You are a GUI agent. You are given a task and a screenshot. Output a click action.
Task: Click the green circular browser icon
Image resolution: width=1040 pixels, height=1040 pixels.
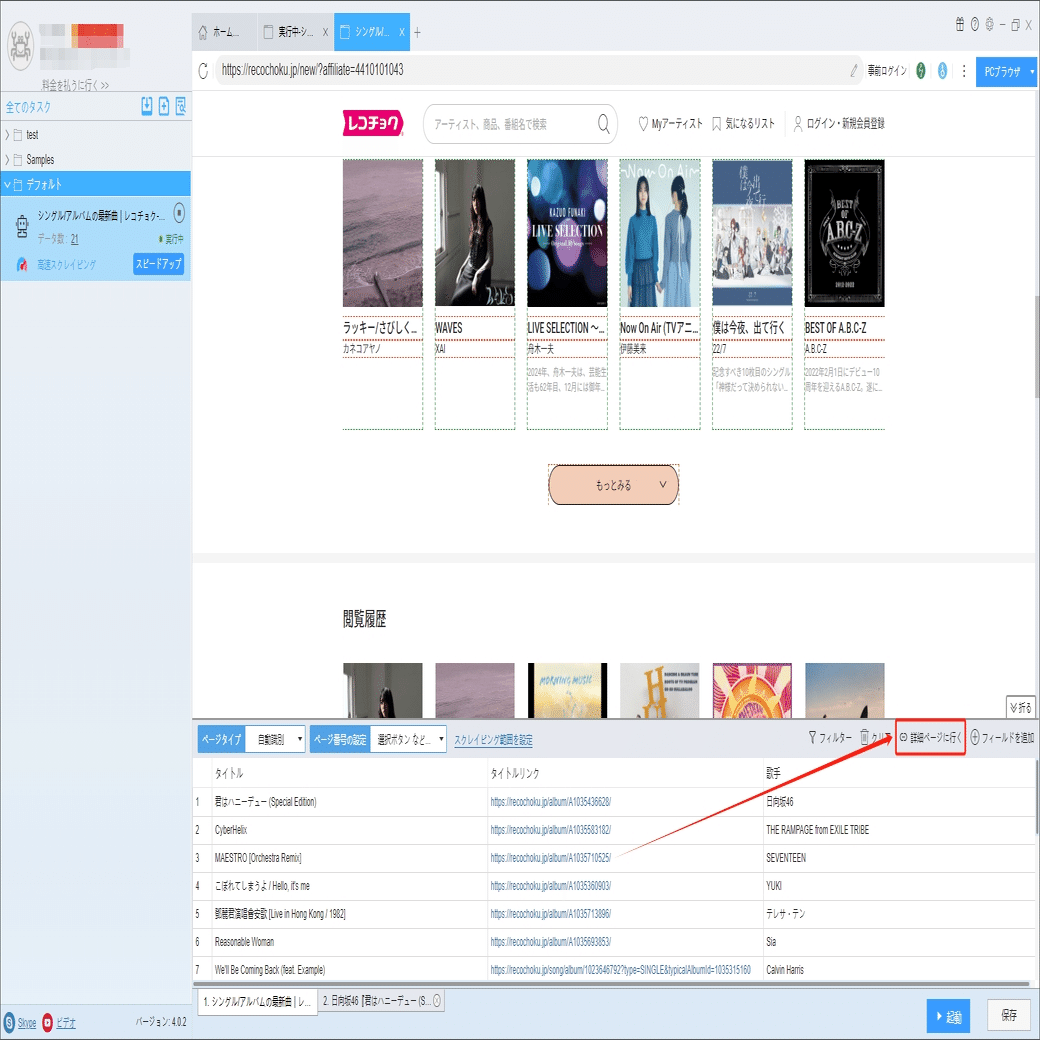tap(921, 70)
